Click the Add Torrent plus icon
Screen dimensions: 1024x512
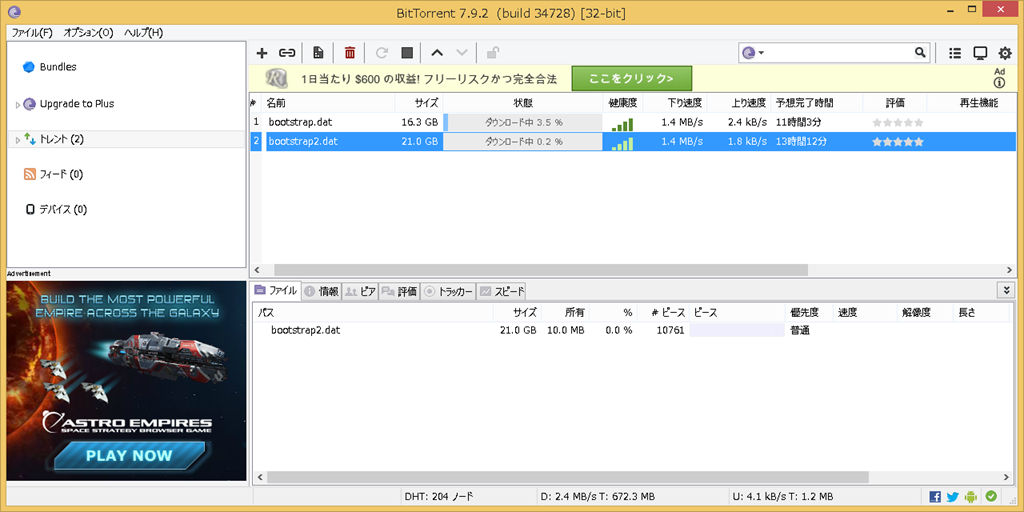[262, 53]
